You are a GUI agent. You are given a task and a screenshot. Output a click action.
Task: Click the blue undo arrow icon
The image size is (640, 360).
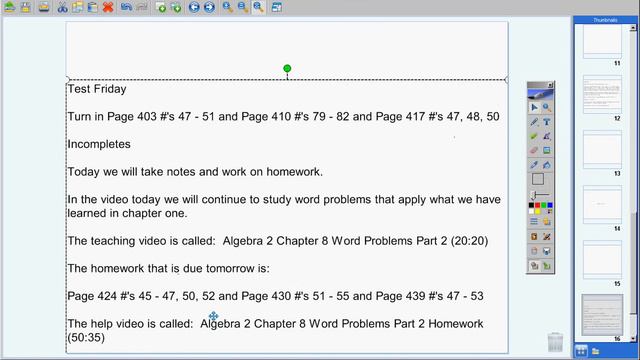(127, 7)
